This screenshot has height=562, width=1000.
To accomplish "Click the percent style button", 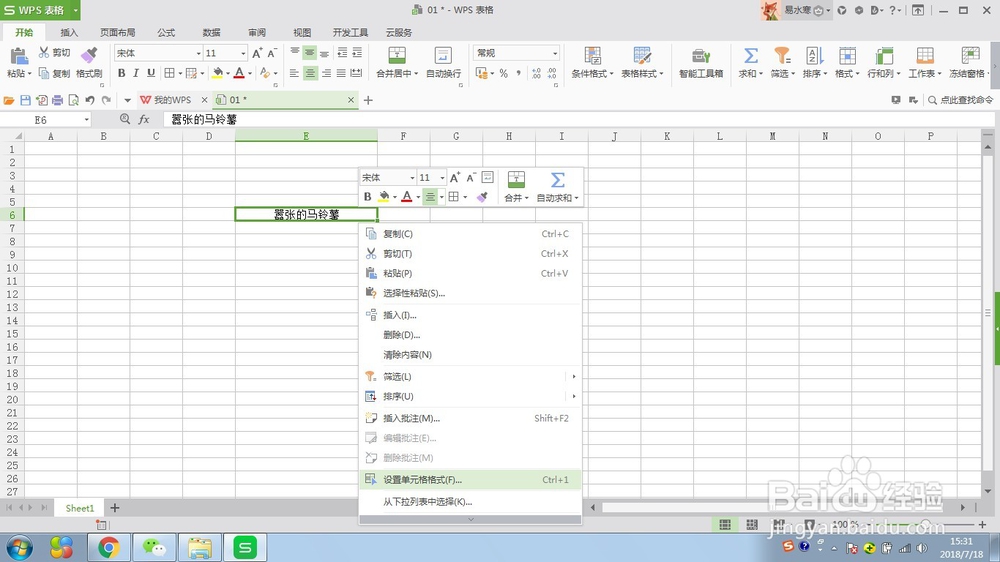I will click(503, 73).
